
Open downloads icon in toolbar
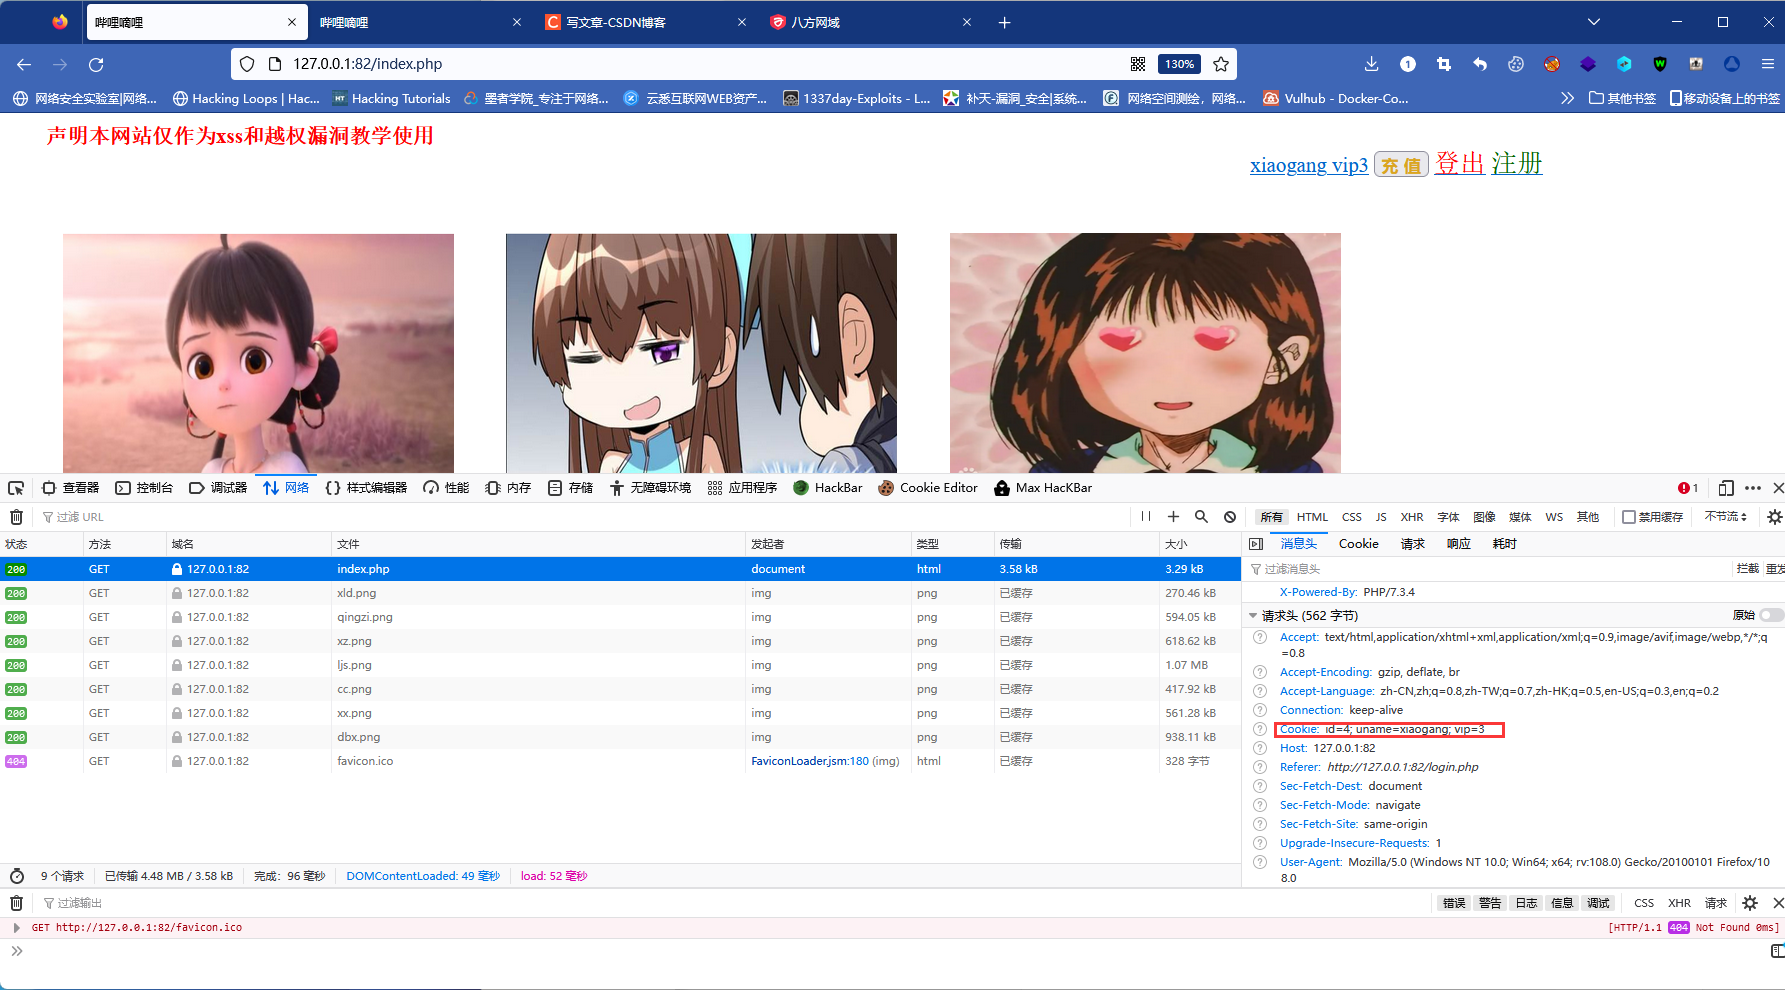1371,64
